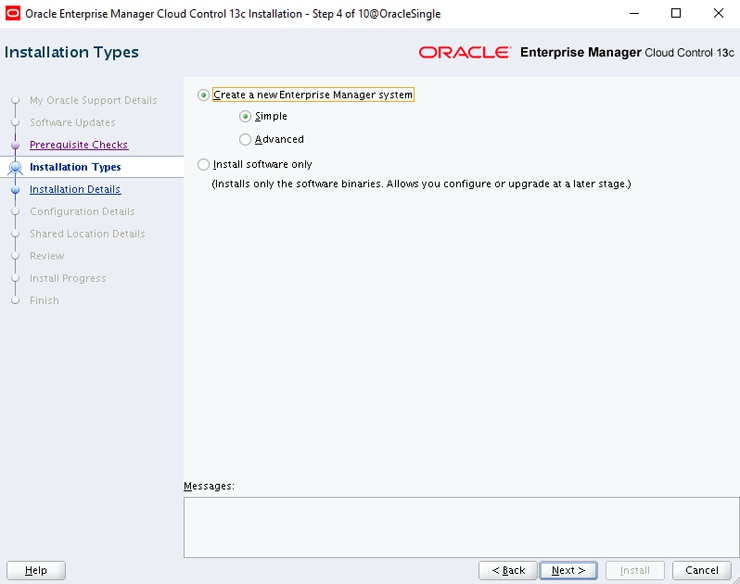Click the ORACLE logo in header
Image resolution: width=740 pixels, height=584 pixels.
pos(464,52)
